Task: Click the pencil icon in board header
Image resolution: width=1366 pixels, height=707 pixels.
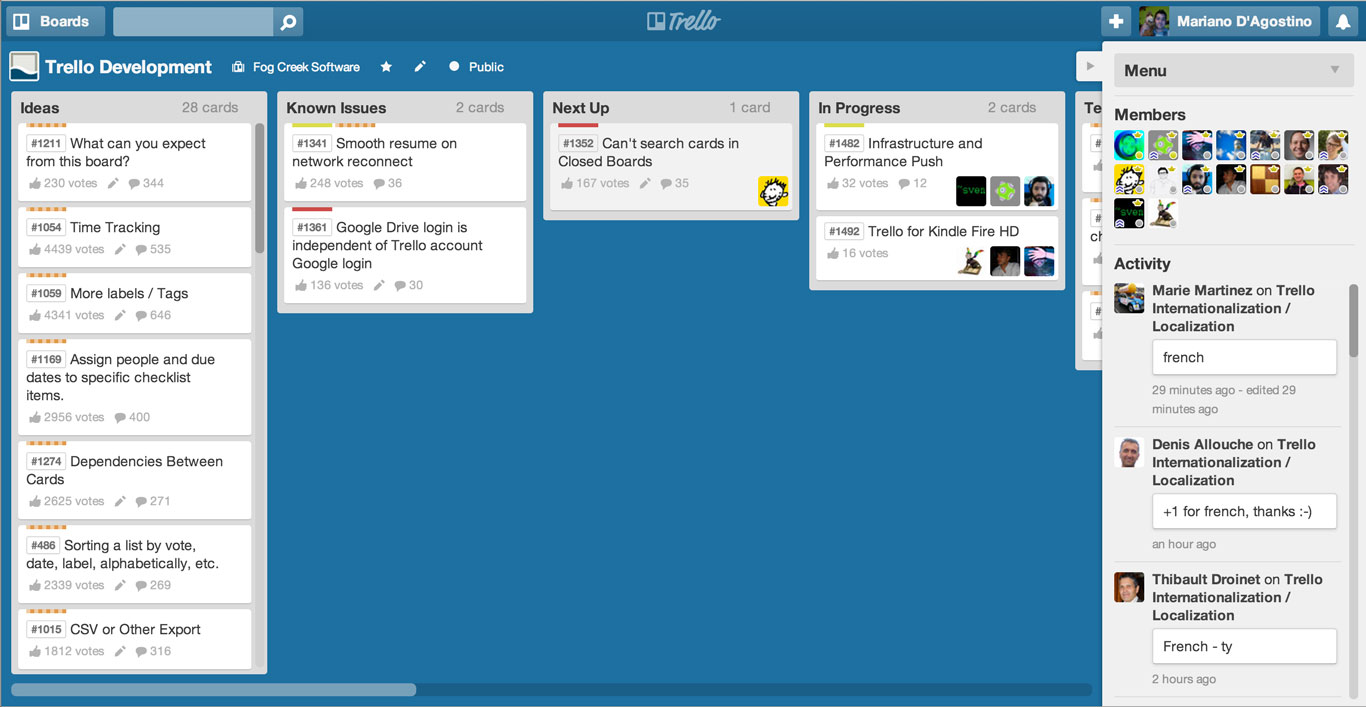Action: (x=420, y=67)
